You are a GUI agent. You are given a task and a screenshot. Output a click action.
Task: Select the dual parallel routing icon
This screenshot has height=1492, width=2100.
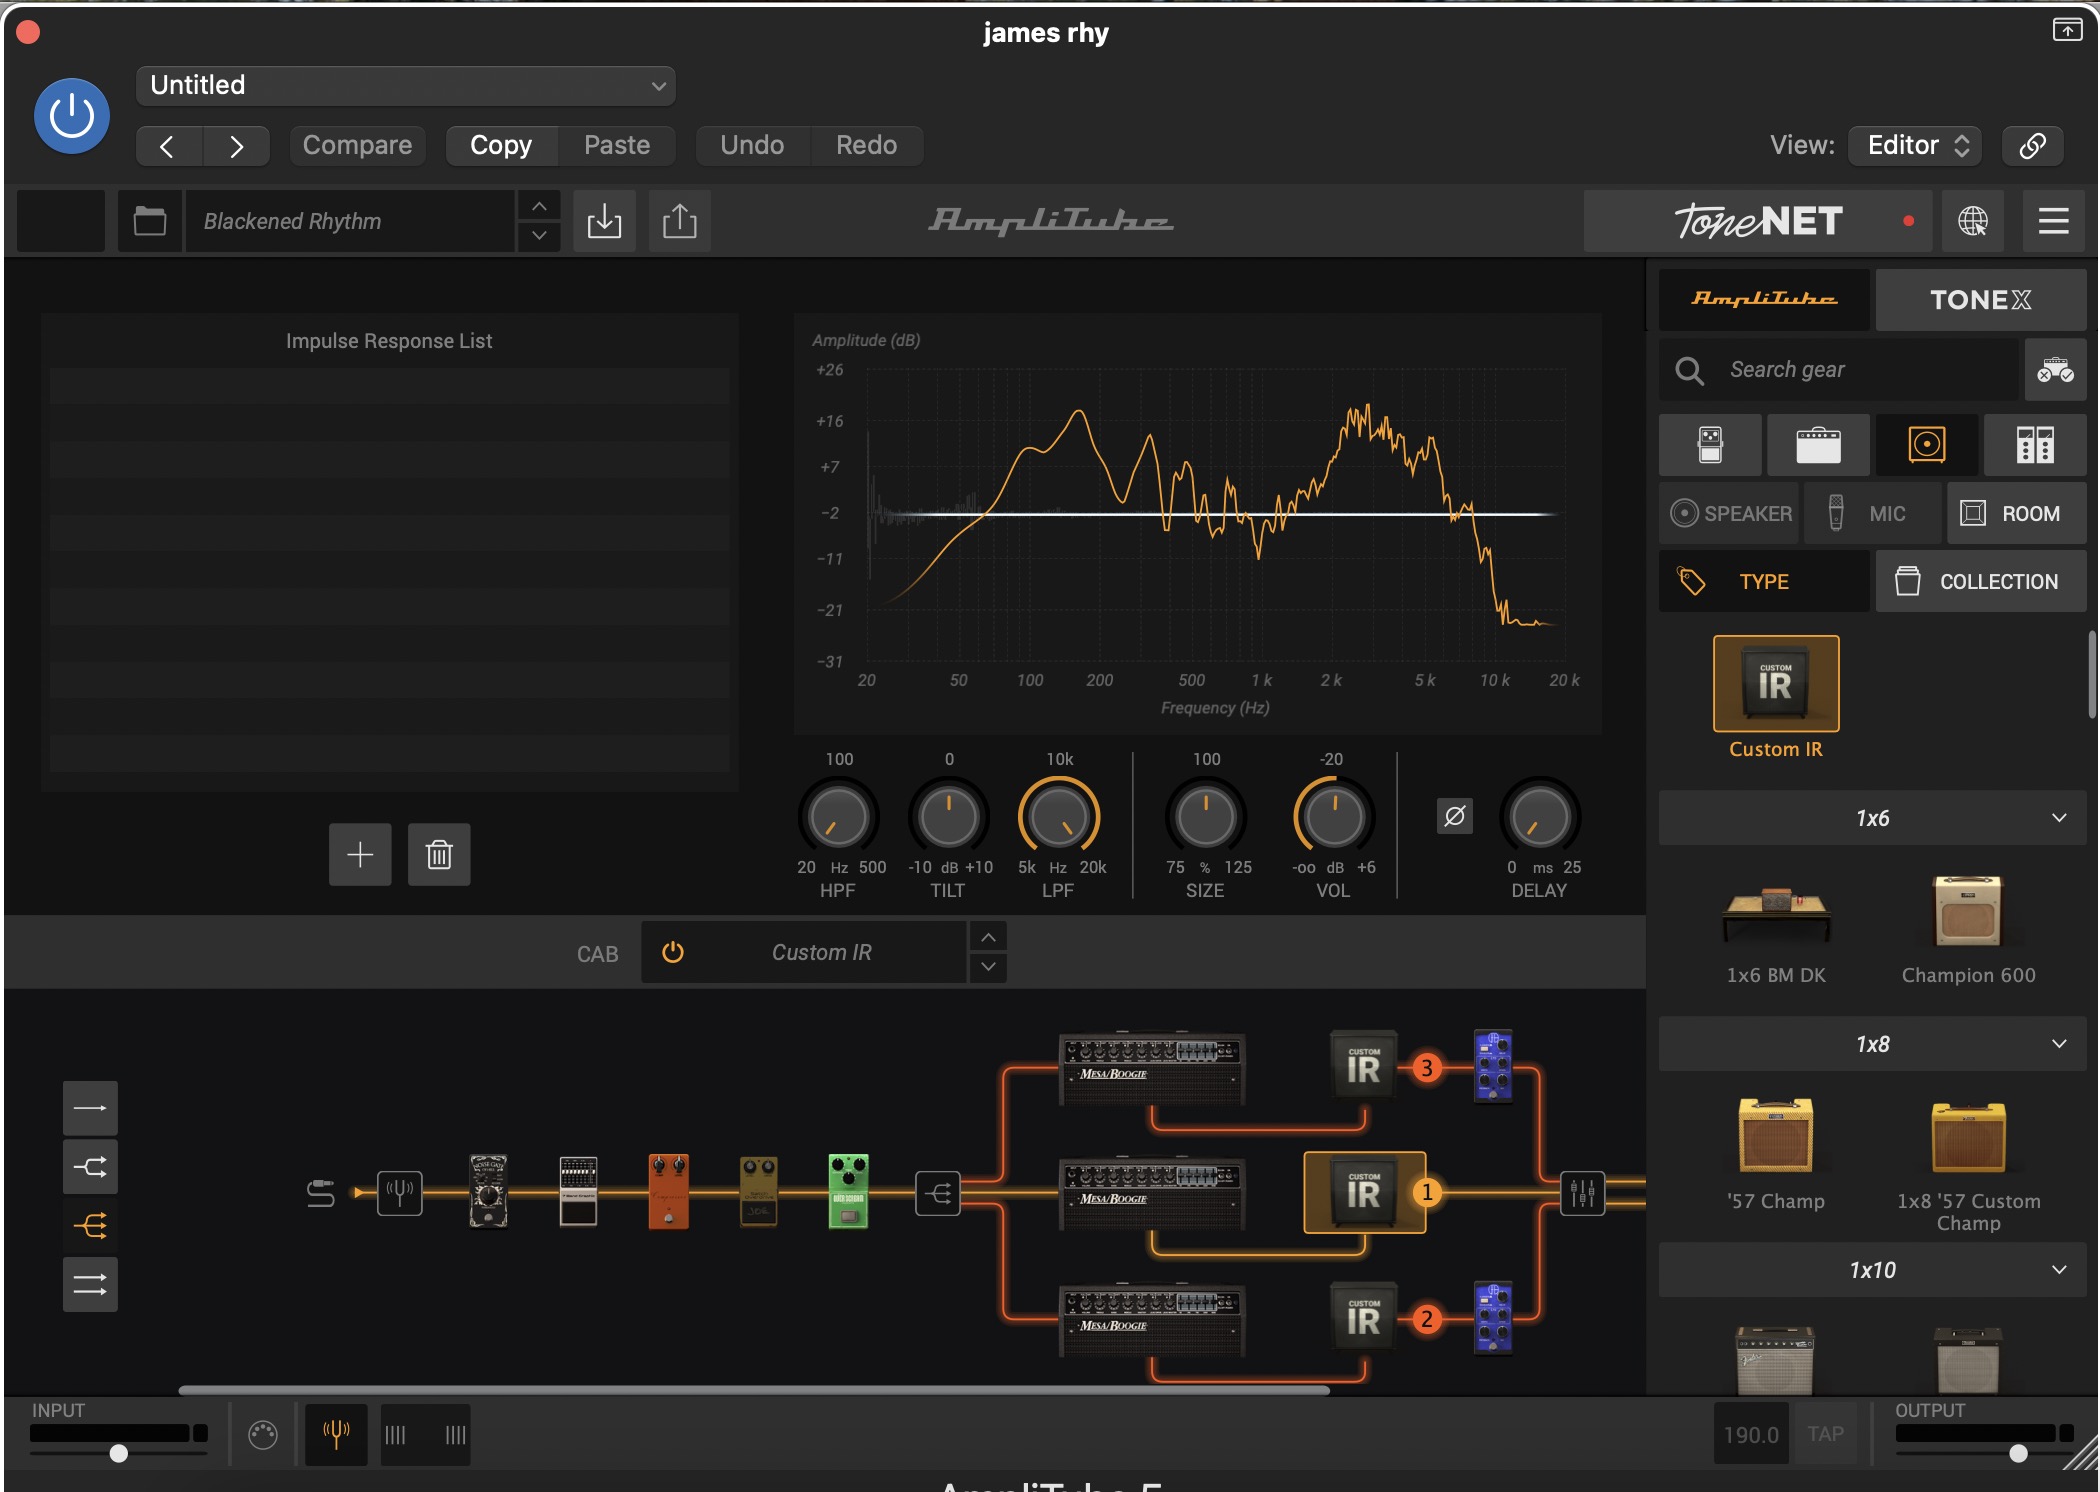click(x=90, y=1285)
